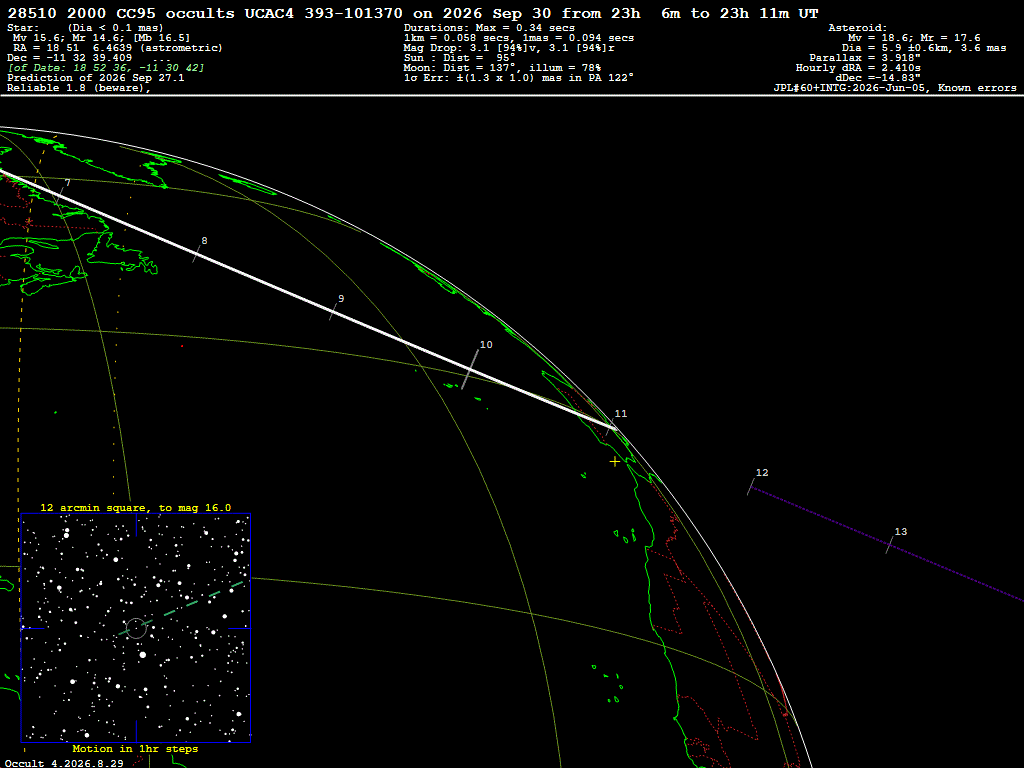Click the minute 7 tick on the path
This screenshot has height=768, width=1024.
point(60,195)
